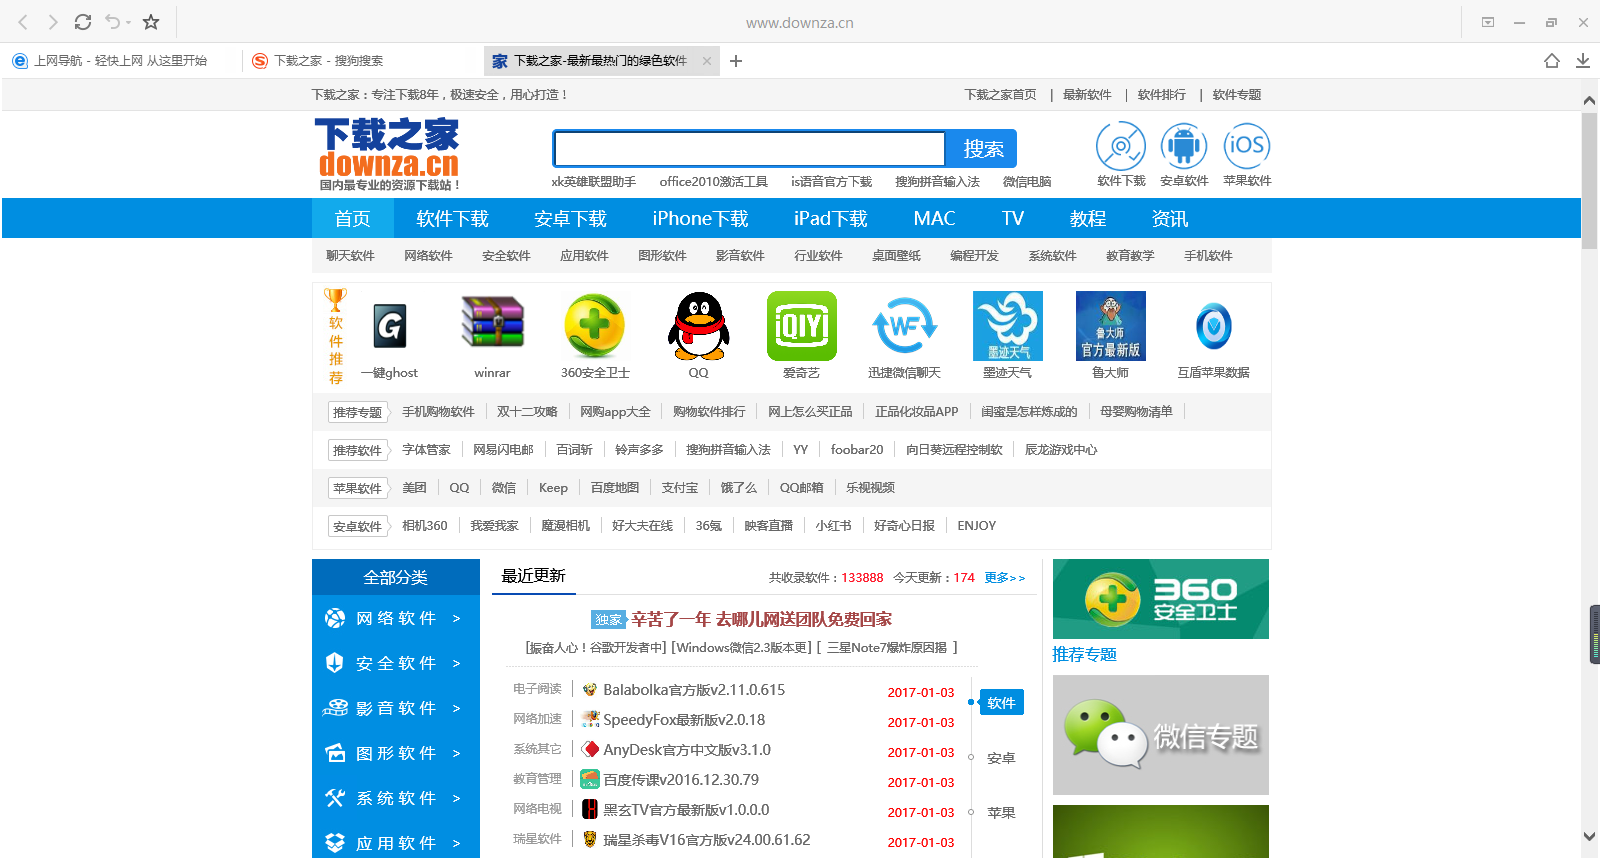This screenshot has width=1600, height=860.
Task: Open the 苹果软件 iOS icon
Action: tap(1247, 146)
